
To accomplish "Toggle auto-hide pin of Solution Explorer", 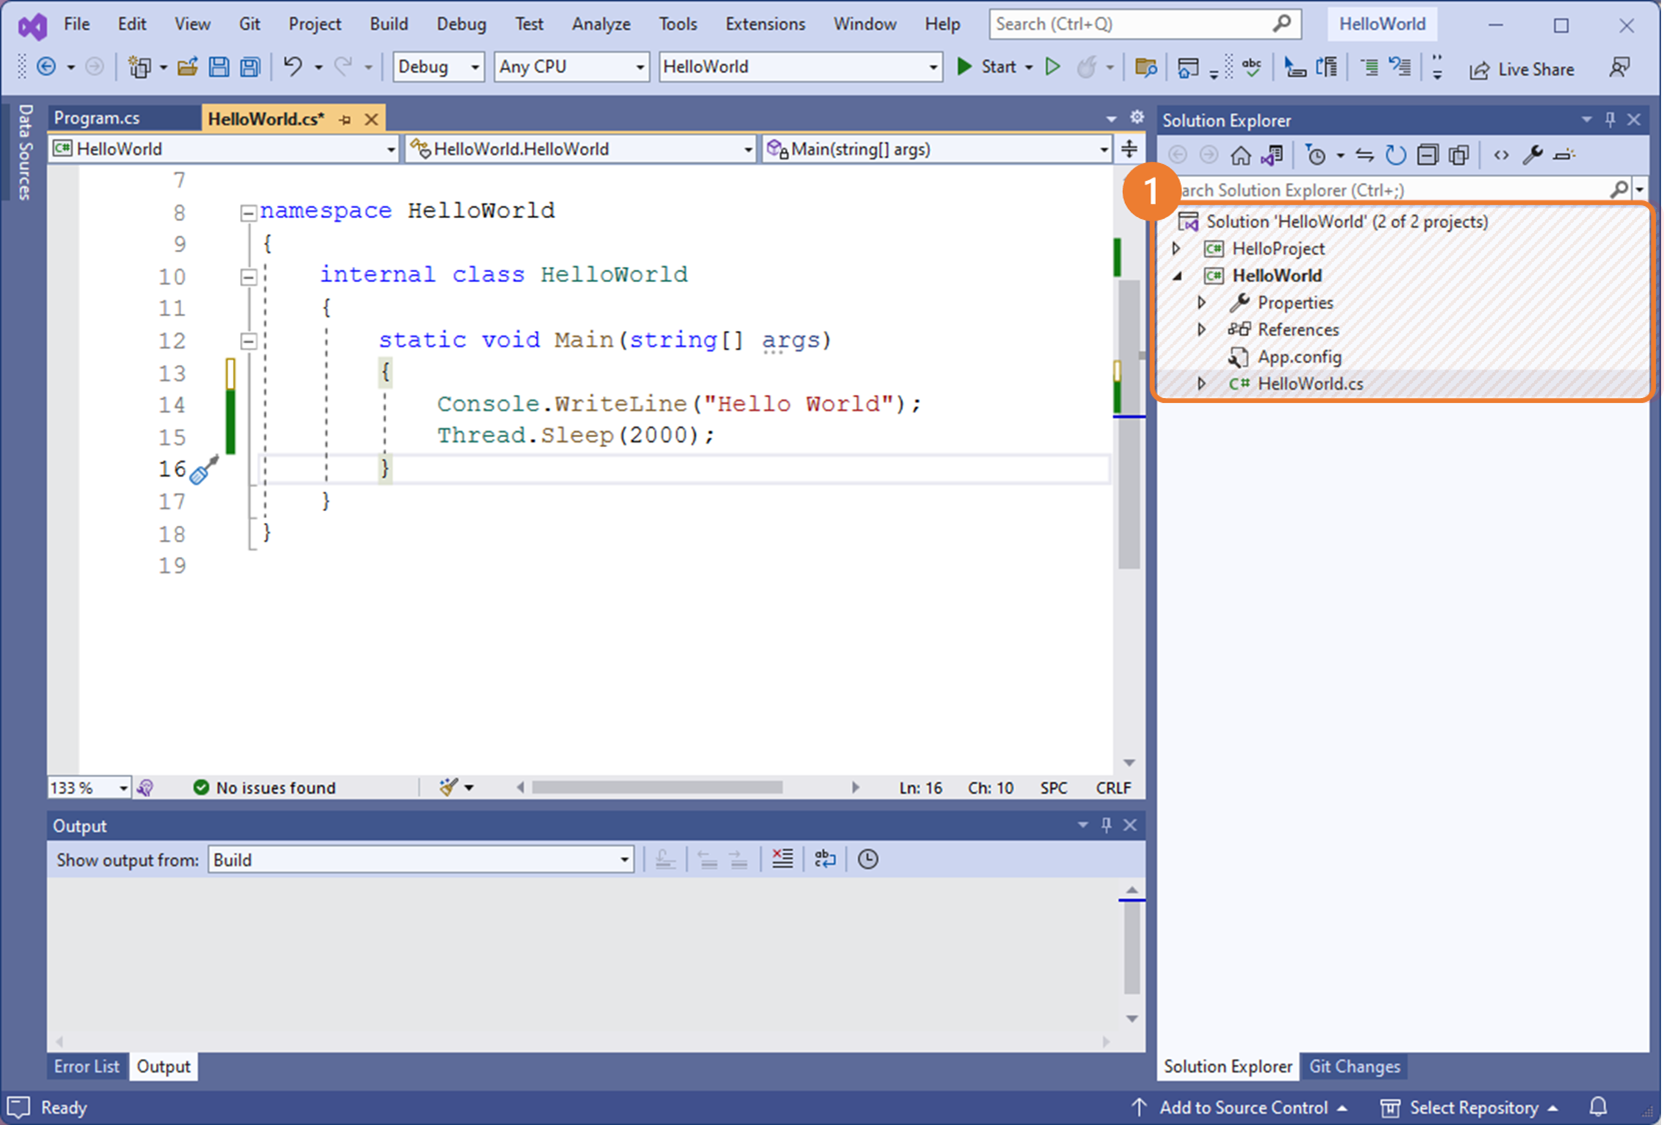I will 1610,120.
